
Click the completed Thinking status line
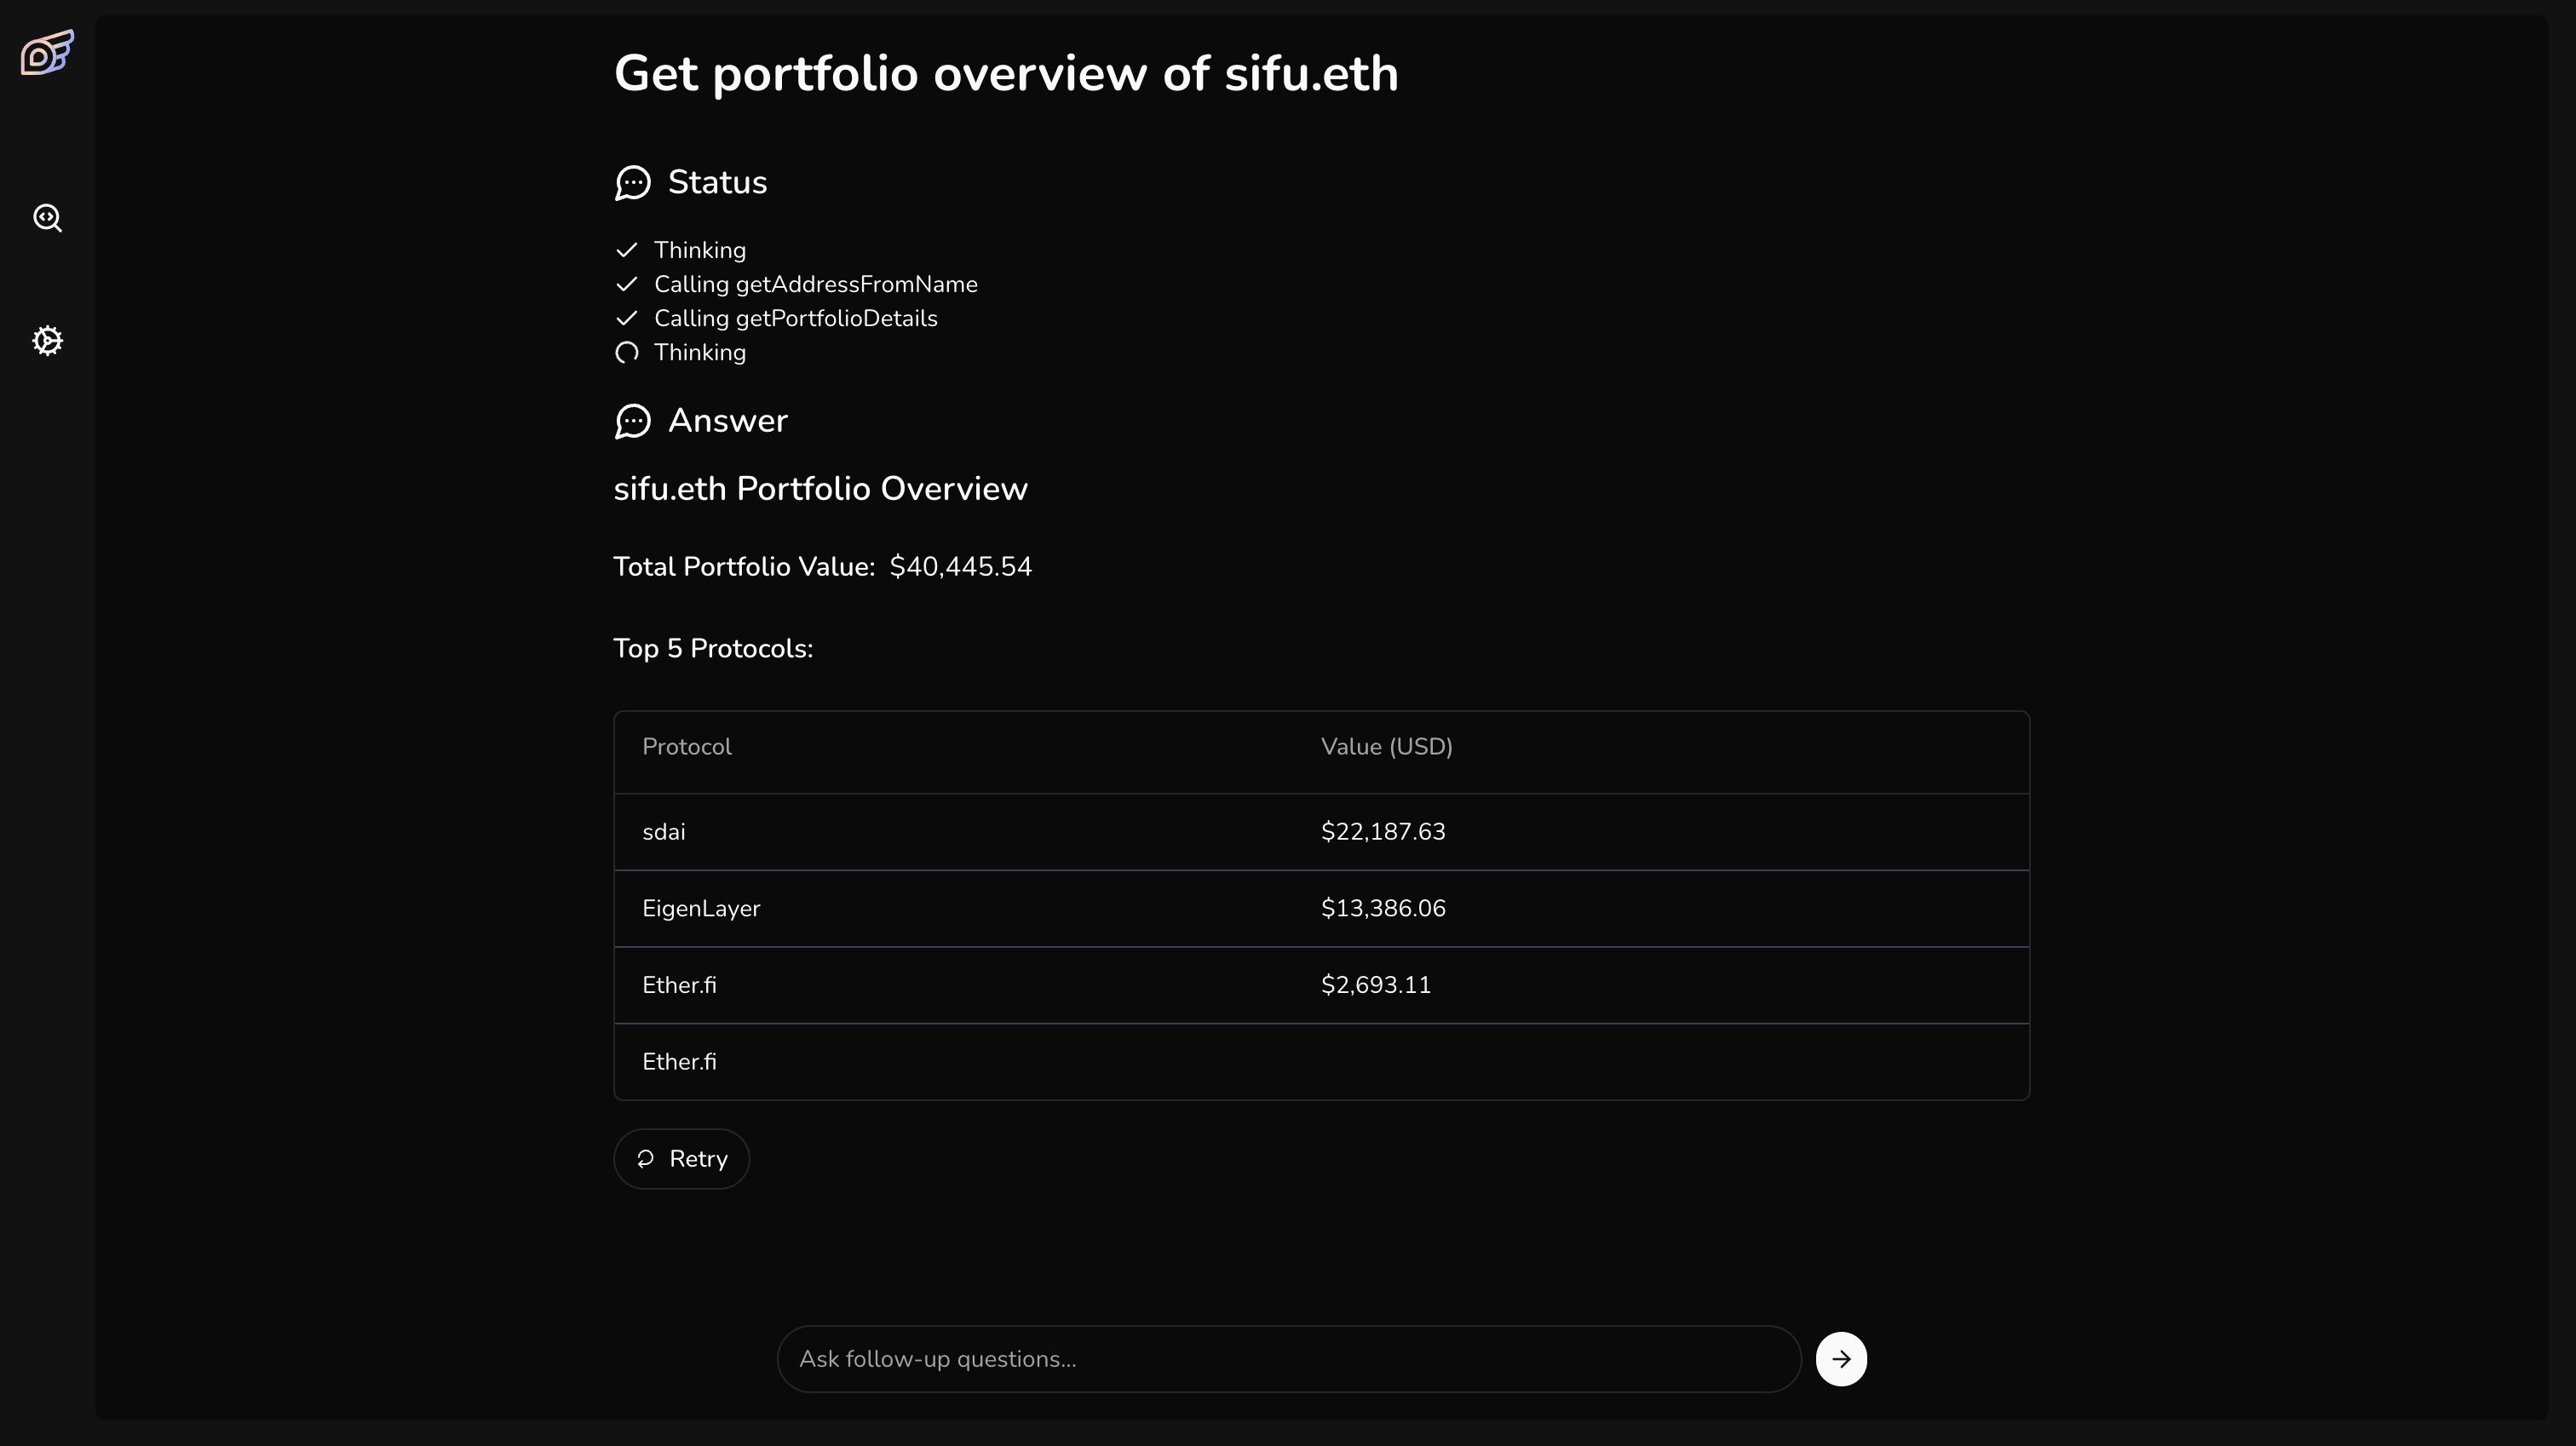[700, 250]
